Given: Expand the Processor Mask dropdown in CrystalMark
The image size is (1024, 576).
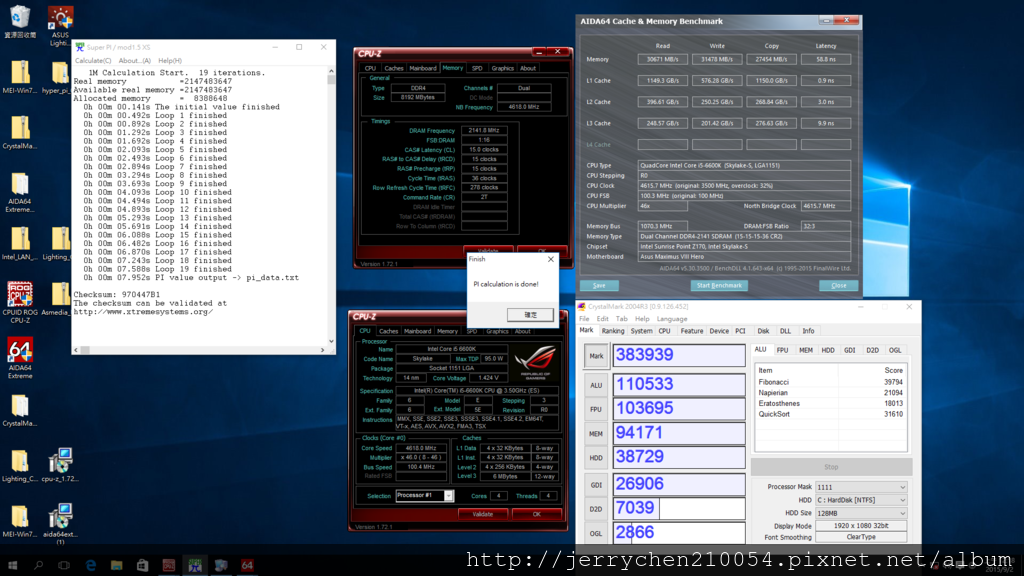Looking at the screenshot, I should pyautogui.click(x=861, y=487).
